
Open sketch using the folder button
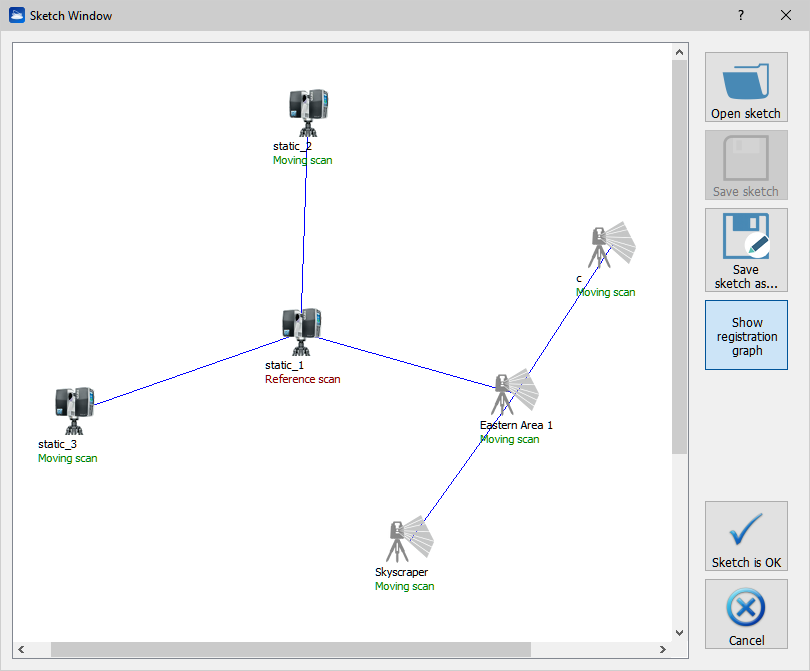tap(746, 88)
